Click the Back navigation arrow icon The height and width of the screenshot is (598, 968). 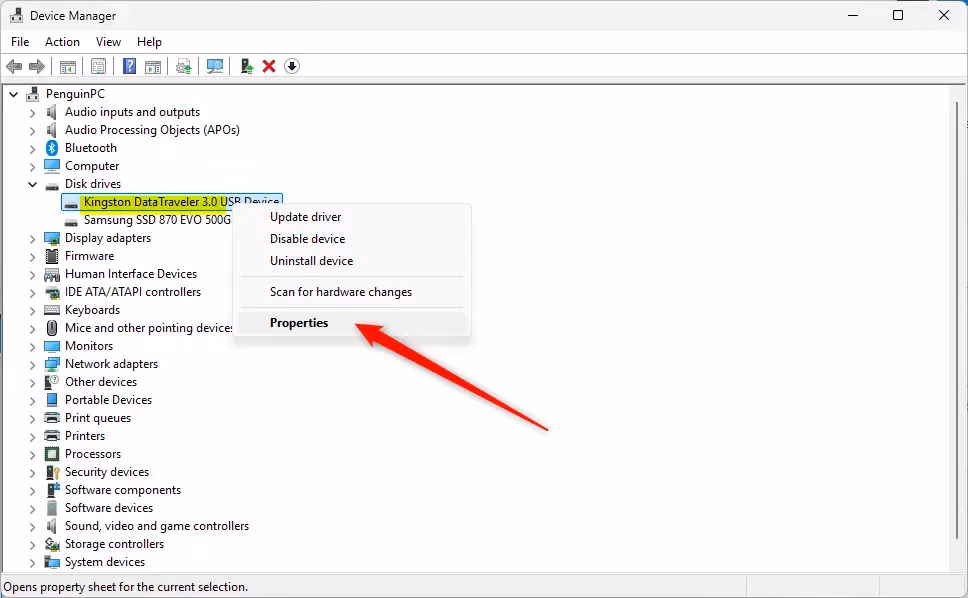pyautogui.click(x=14, y=66)
